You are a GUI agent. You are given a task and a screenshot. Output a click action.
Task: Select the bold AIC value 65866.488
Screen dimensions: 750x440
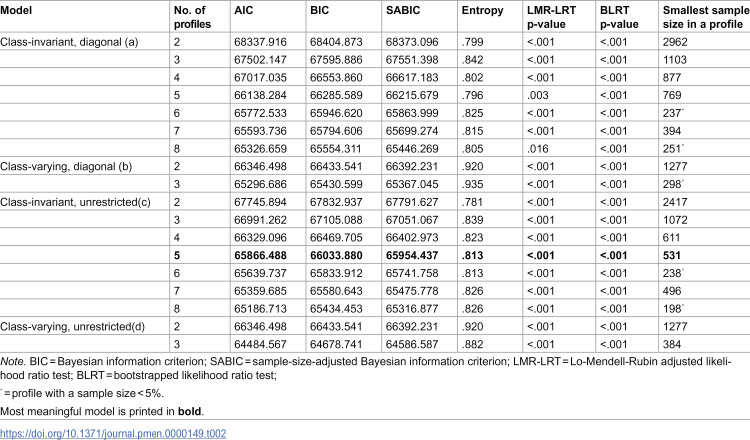click(x=261, y=255)
